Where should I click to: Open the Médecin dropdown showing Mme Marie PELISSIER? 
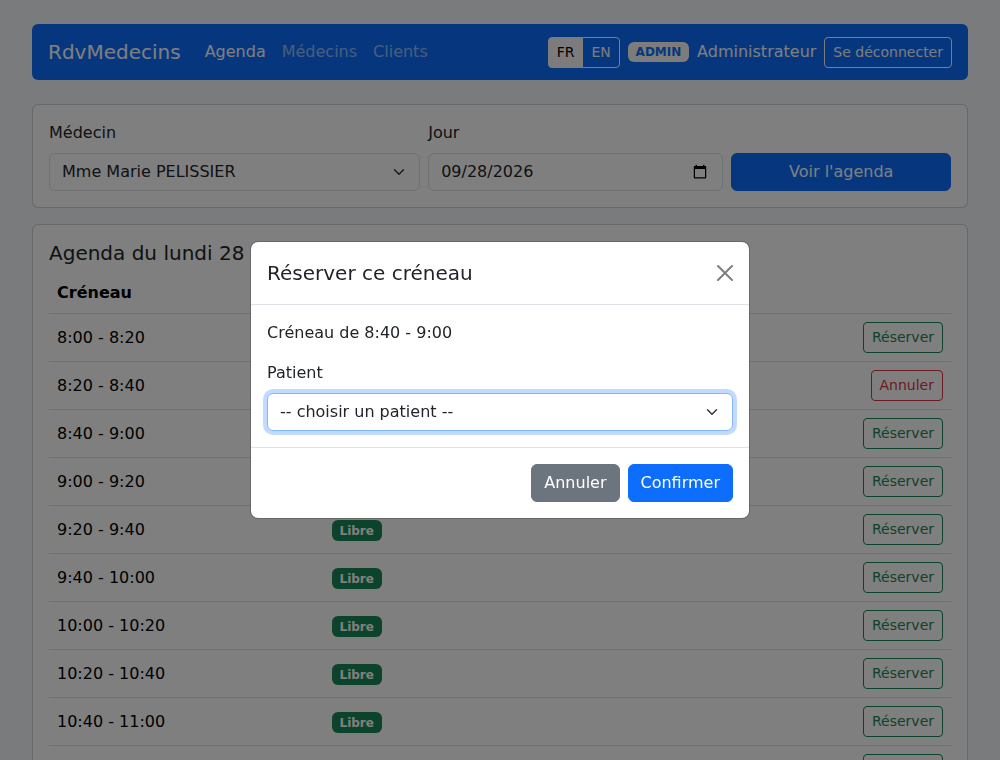point(234,172)
